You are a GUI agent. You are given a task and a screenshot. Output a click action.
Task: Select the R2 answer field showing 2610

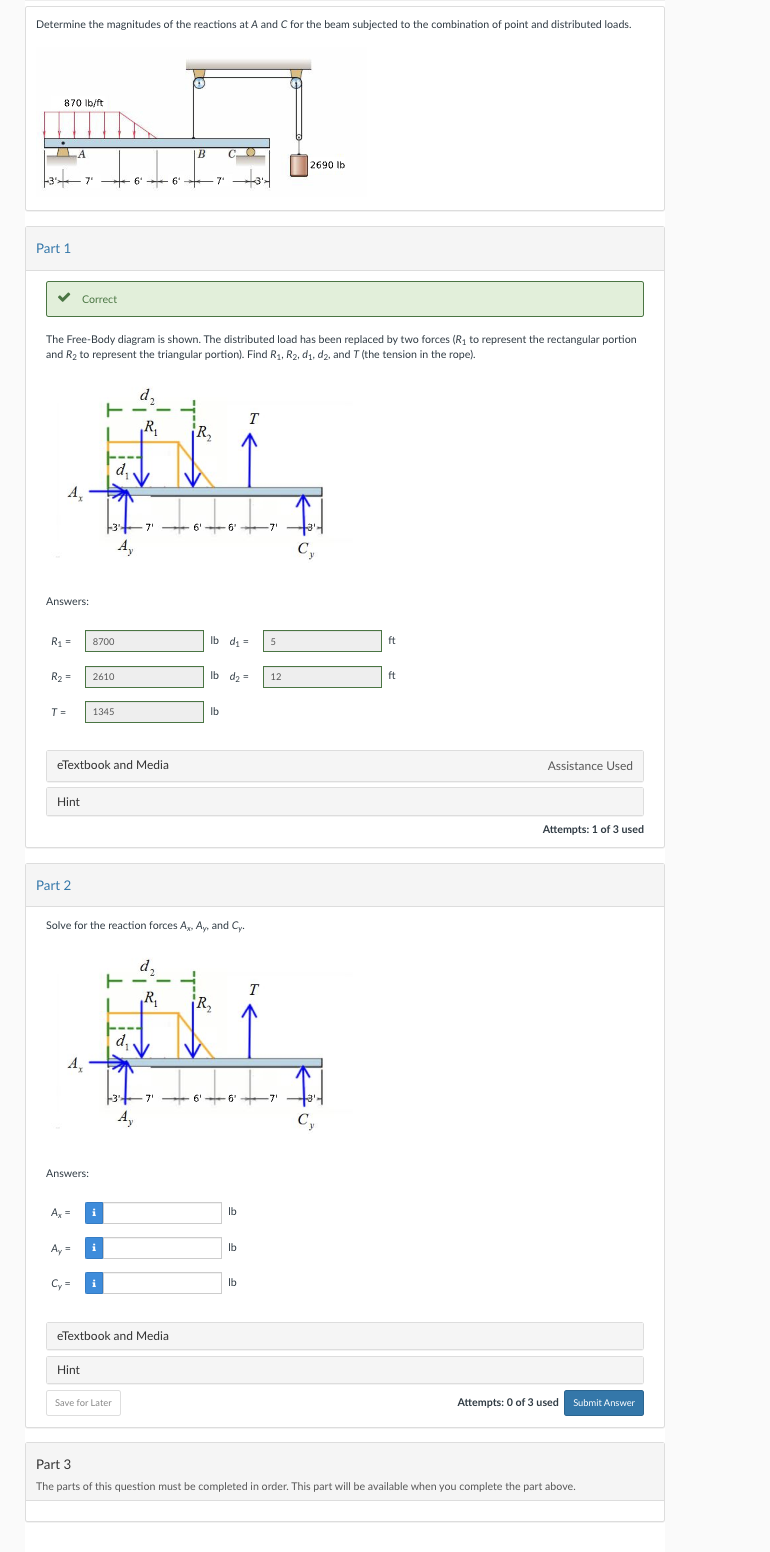pos(143,676)
